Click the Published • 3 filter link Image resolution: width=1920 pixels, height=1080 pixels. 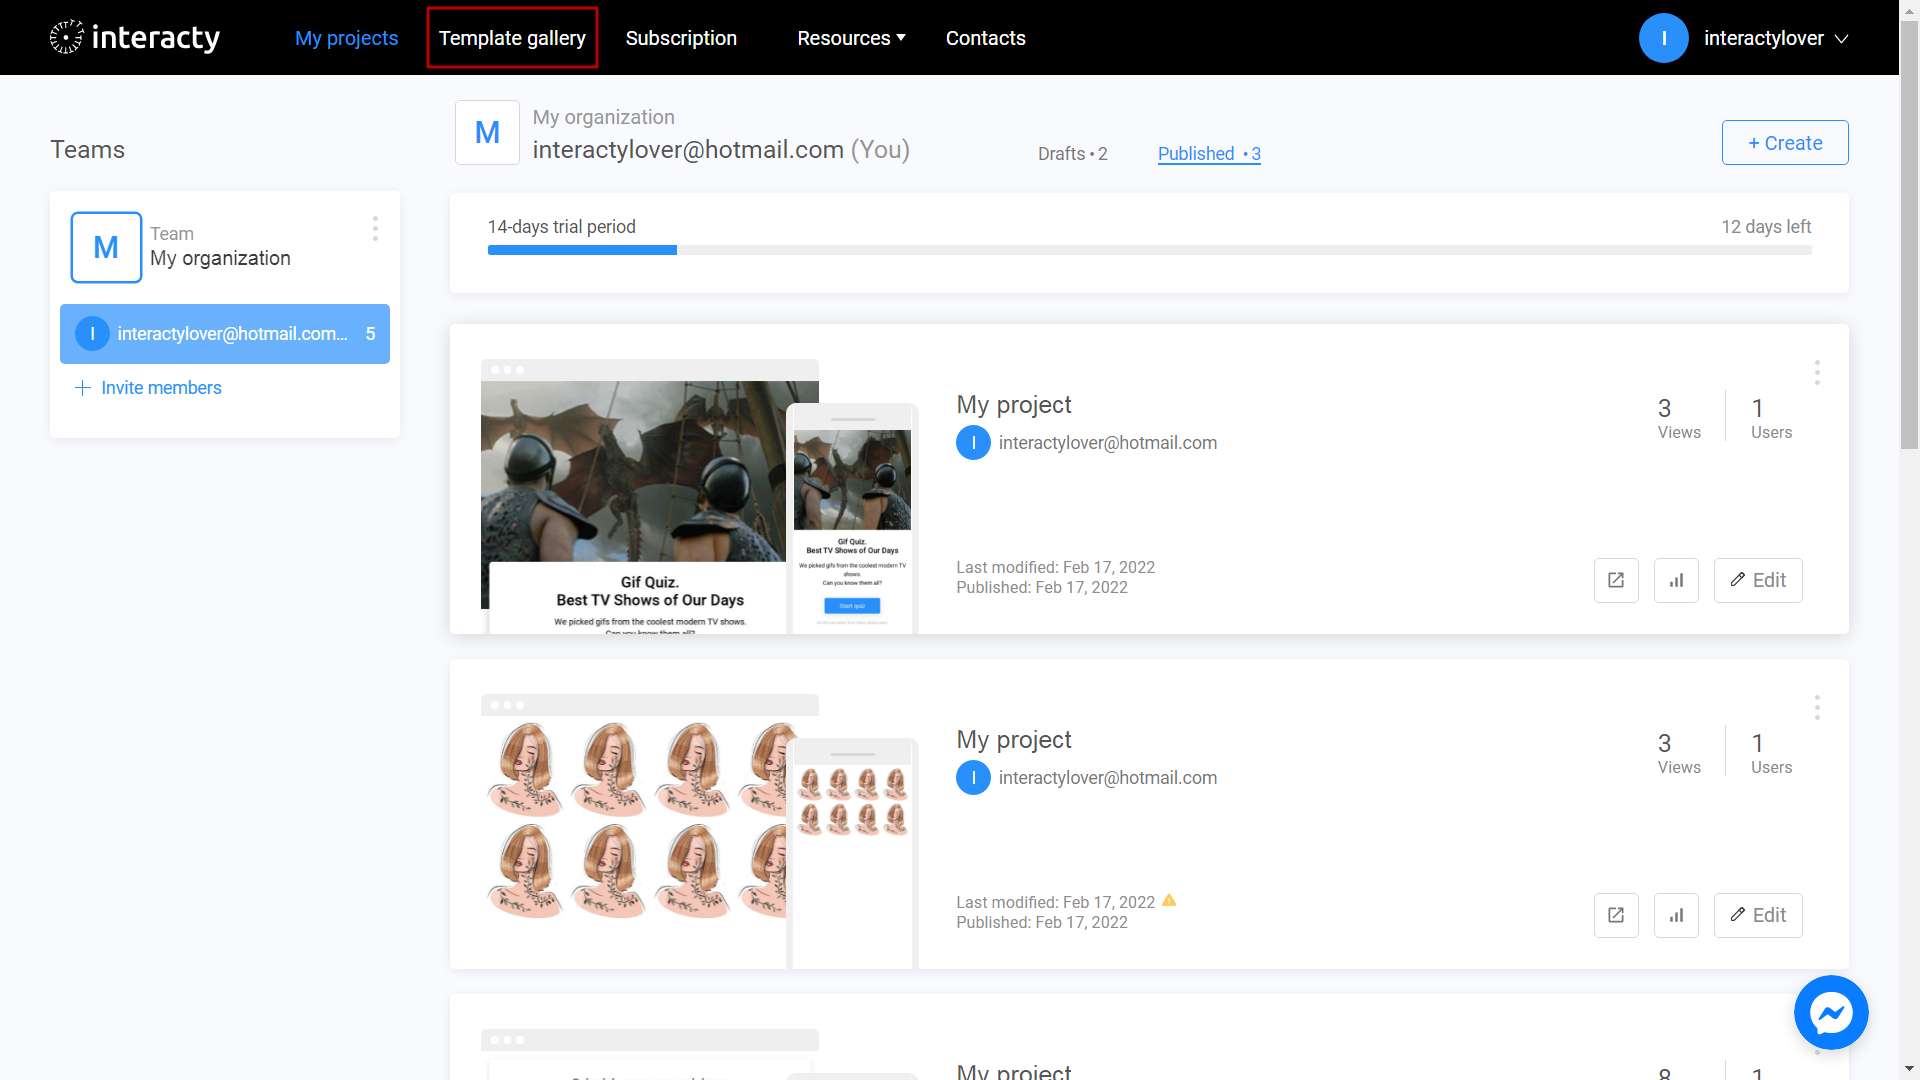click(x=1207, y=153)
